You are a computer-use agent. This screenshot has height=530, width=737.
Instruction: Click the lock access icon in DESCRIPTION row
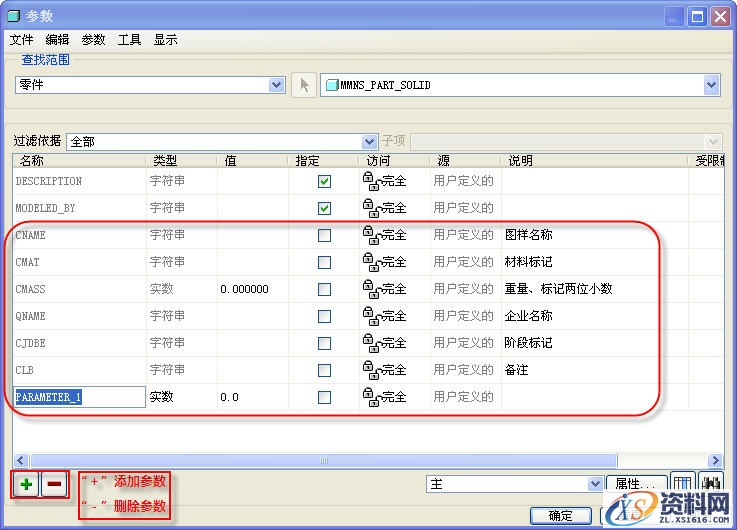coord(370,181)
